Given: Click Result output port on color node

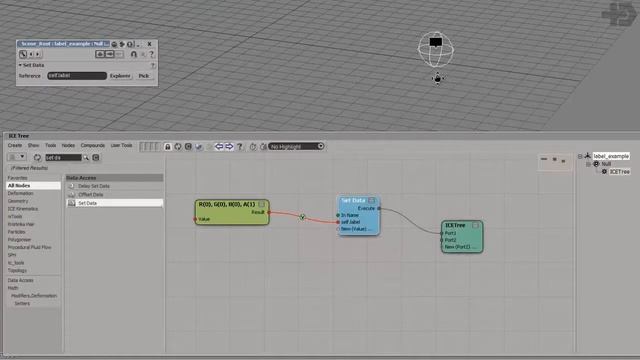Looking at the screenshot, I should (x=269, y=212).
